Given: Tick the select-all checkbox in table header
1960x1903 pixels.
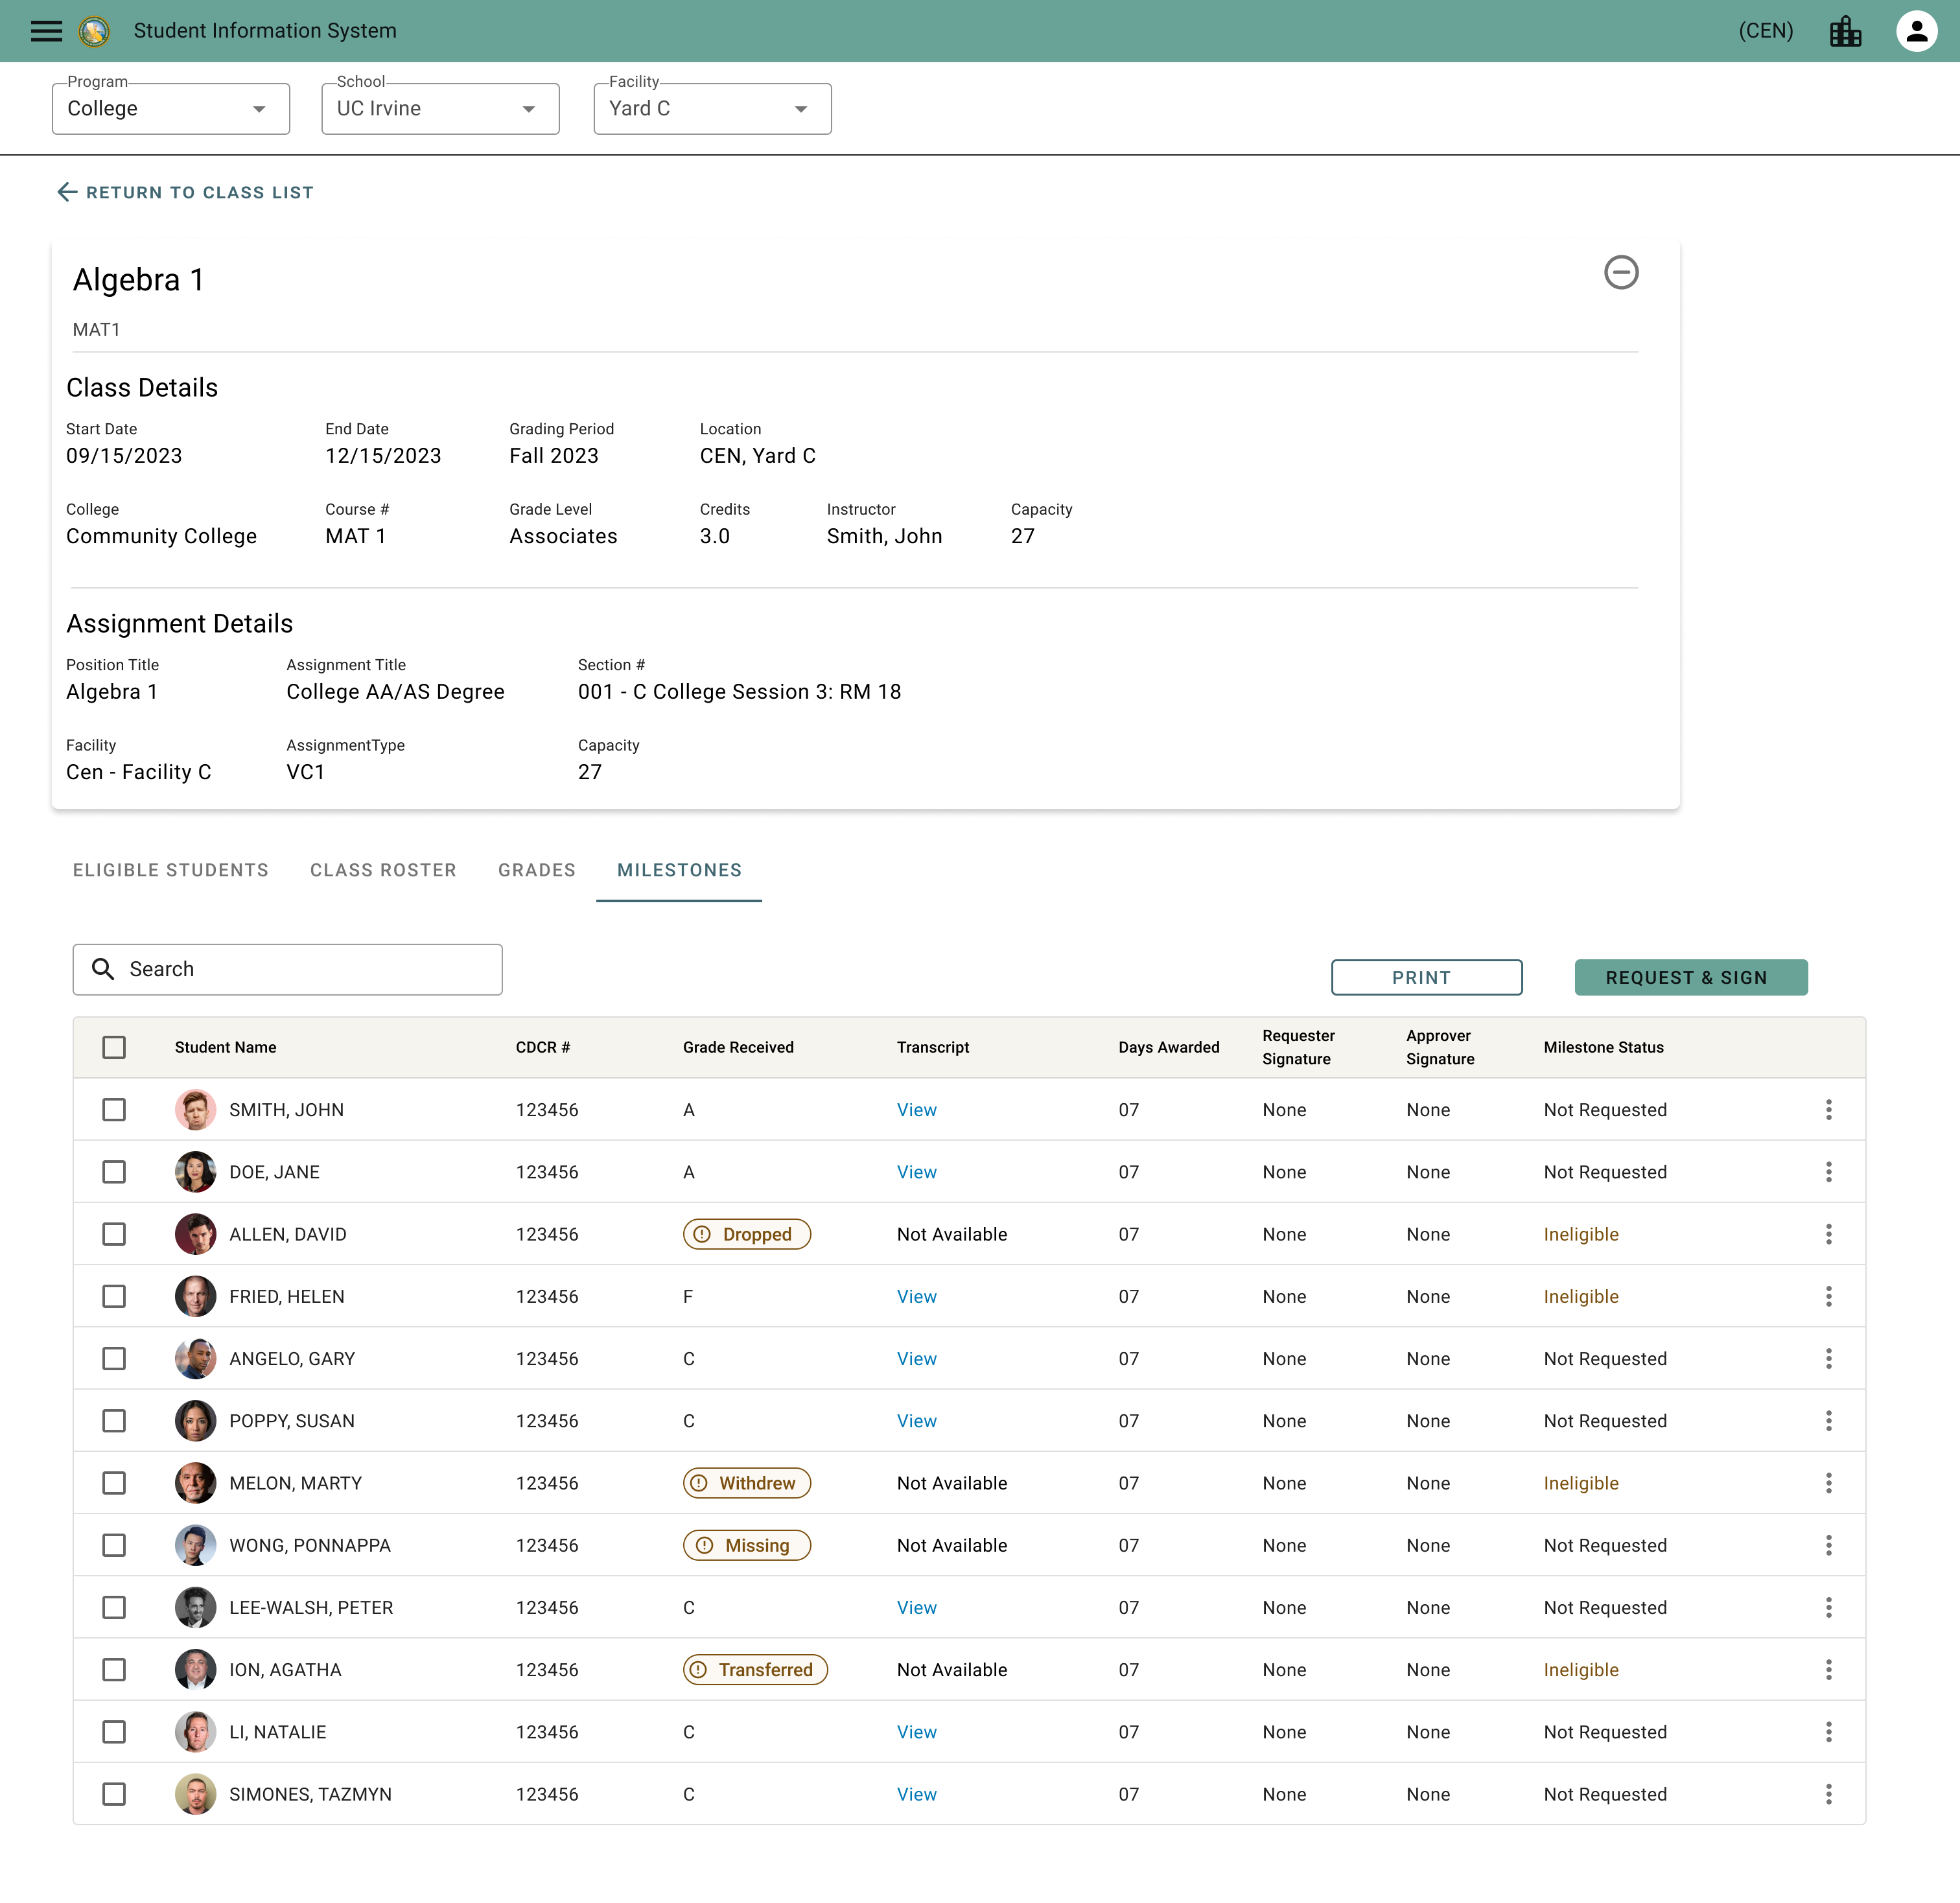Looking at the screenshot, I should tap(114, 1046).
